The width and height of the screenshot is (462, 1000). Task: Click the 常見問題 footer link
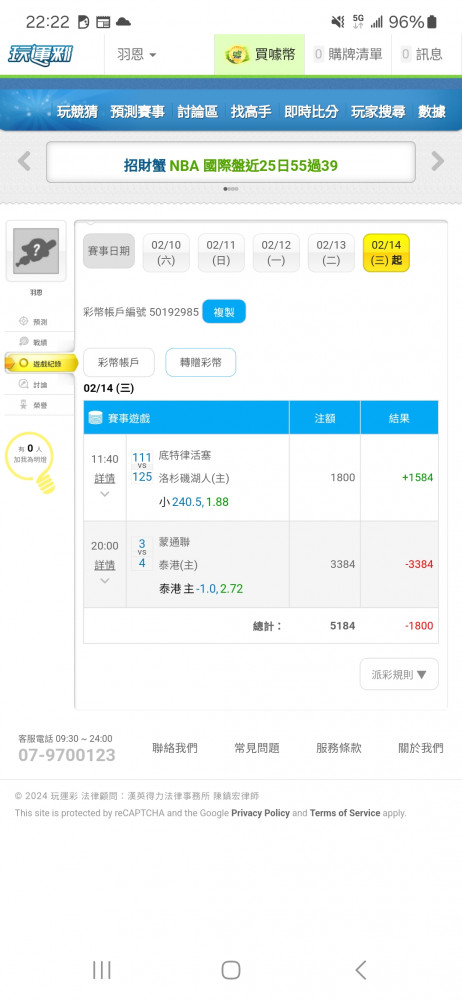point(257,748)
